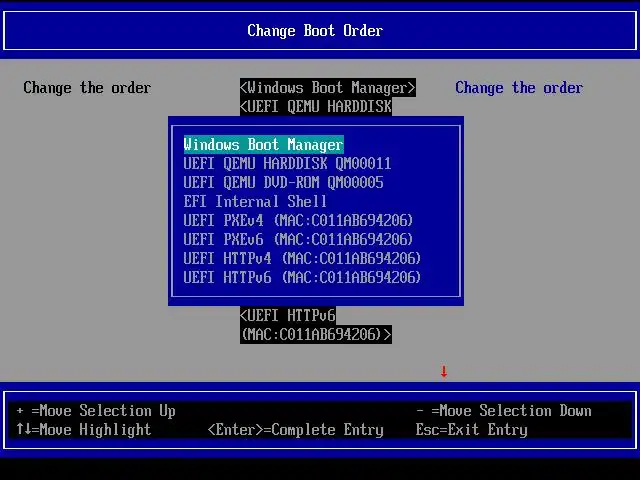Click background <UEFI HTTPv6 field line

[288, 316]
